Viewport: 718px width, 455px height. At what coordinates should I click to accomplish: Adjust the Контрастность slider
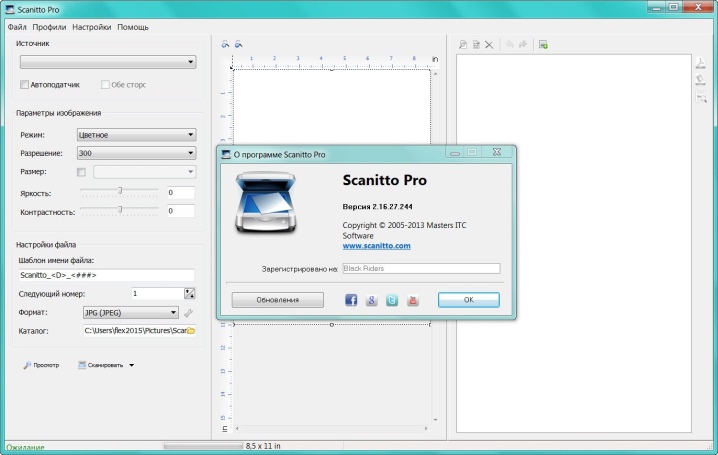pos(119,211)
